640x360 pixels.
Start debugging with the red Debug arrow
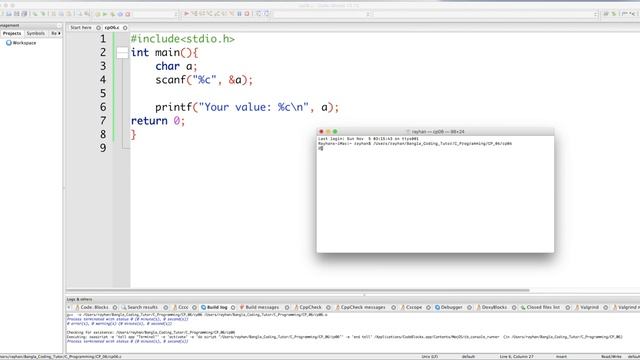186,13
